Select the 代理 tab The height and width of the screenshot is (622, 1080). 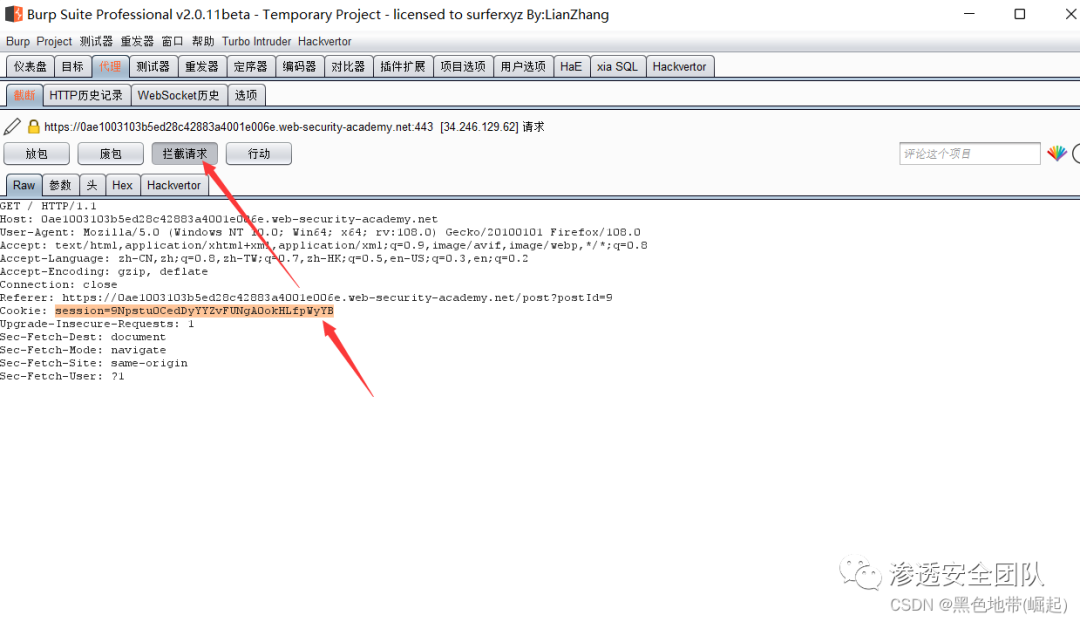(110, 67)
